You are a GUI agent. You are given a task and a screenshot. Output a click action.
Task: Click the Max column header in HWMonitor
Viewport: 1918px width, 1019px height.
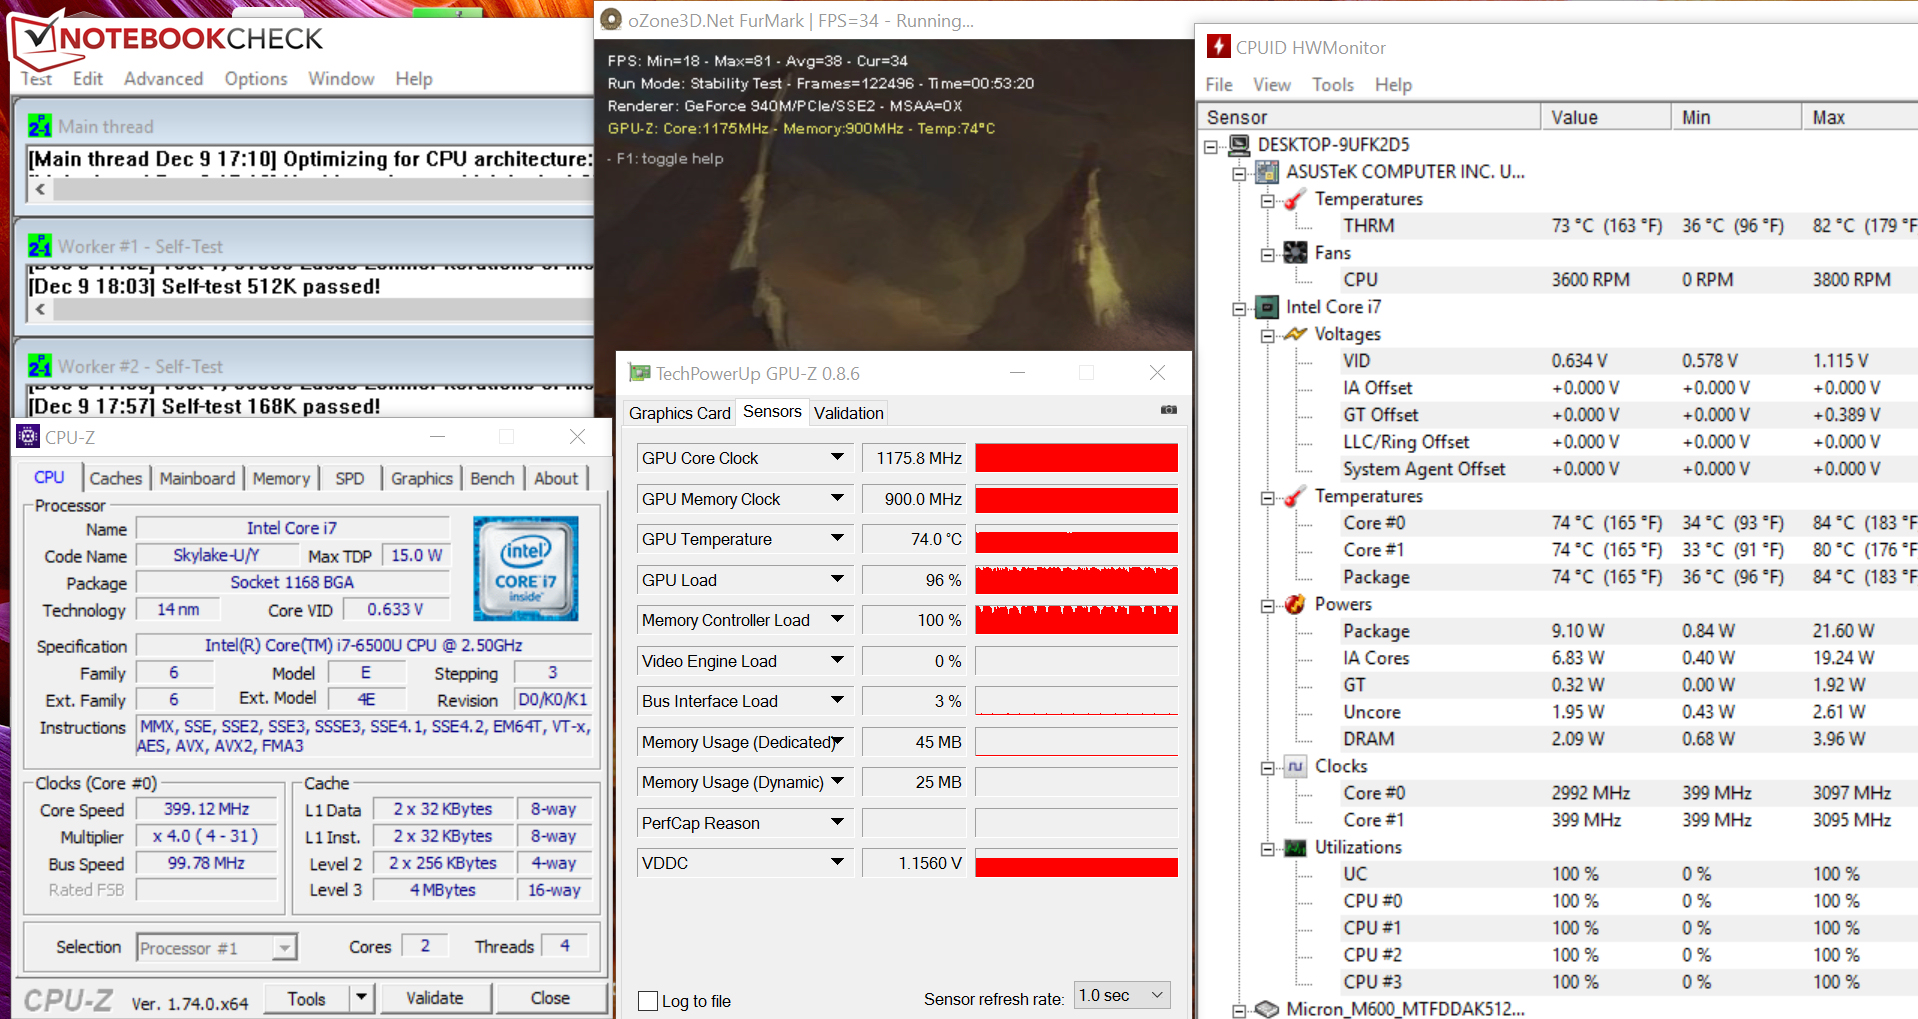click(x=1860, y=117)
